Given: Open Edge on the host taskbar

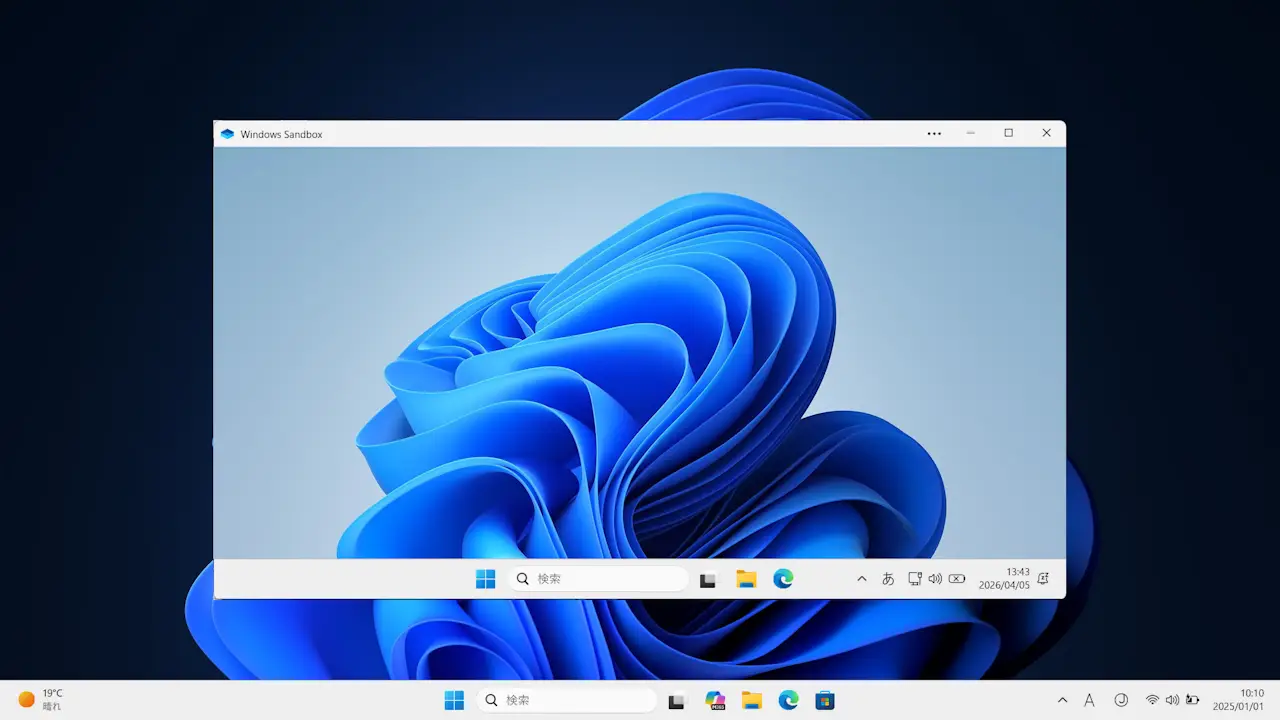Looking at the screenshot, I should pos(789,700).
